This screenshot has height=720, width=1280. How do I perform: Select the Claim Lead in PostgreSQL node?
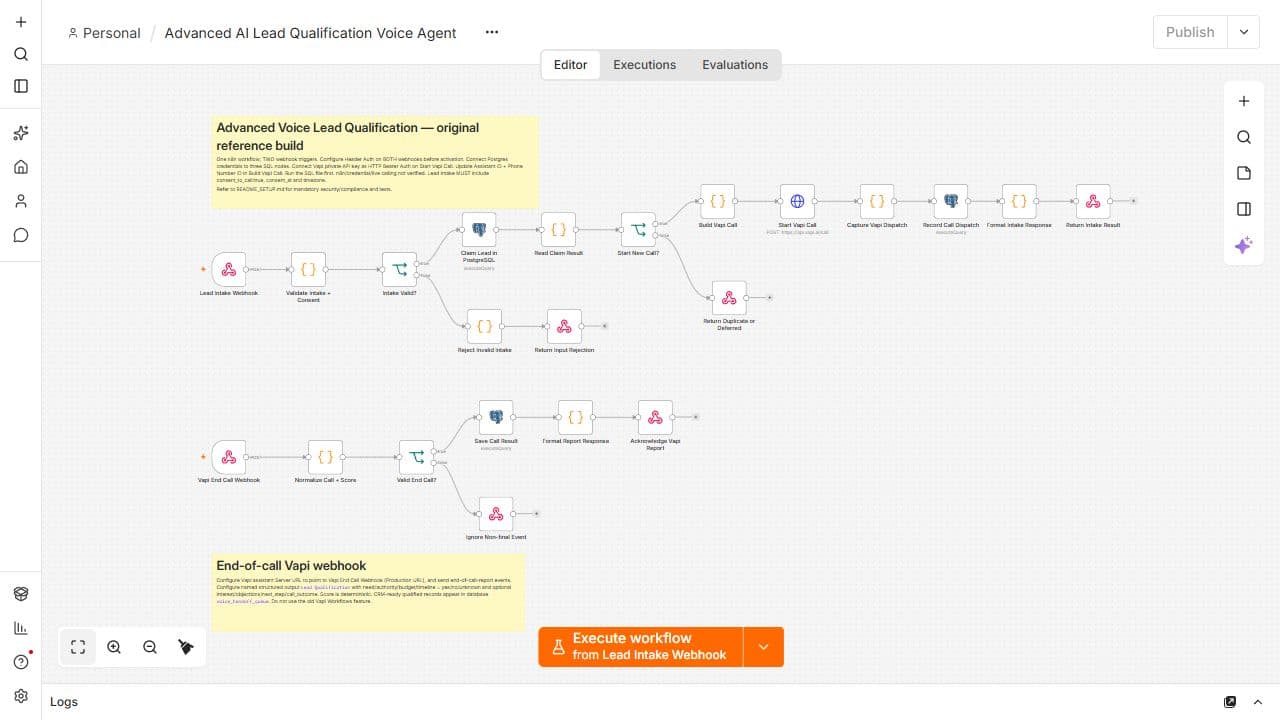coord(479,229)
